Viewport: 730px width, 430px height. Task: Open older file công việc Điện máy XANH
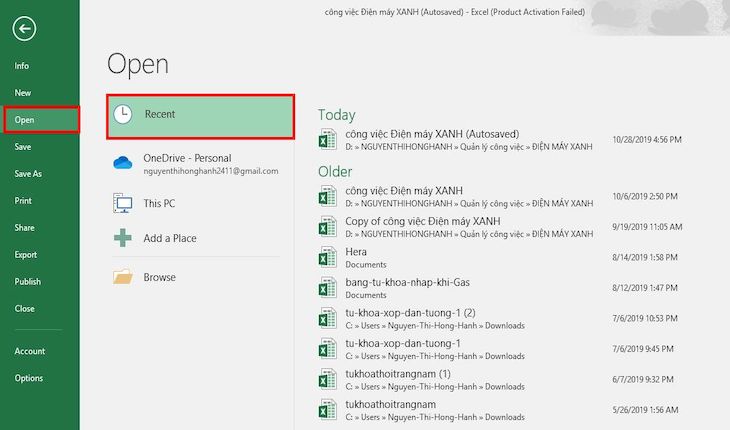404,191
